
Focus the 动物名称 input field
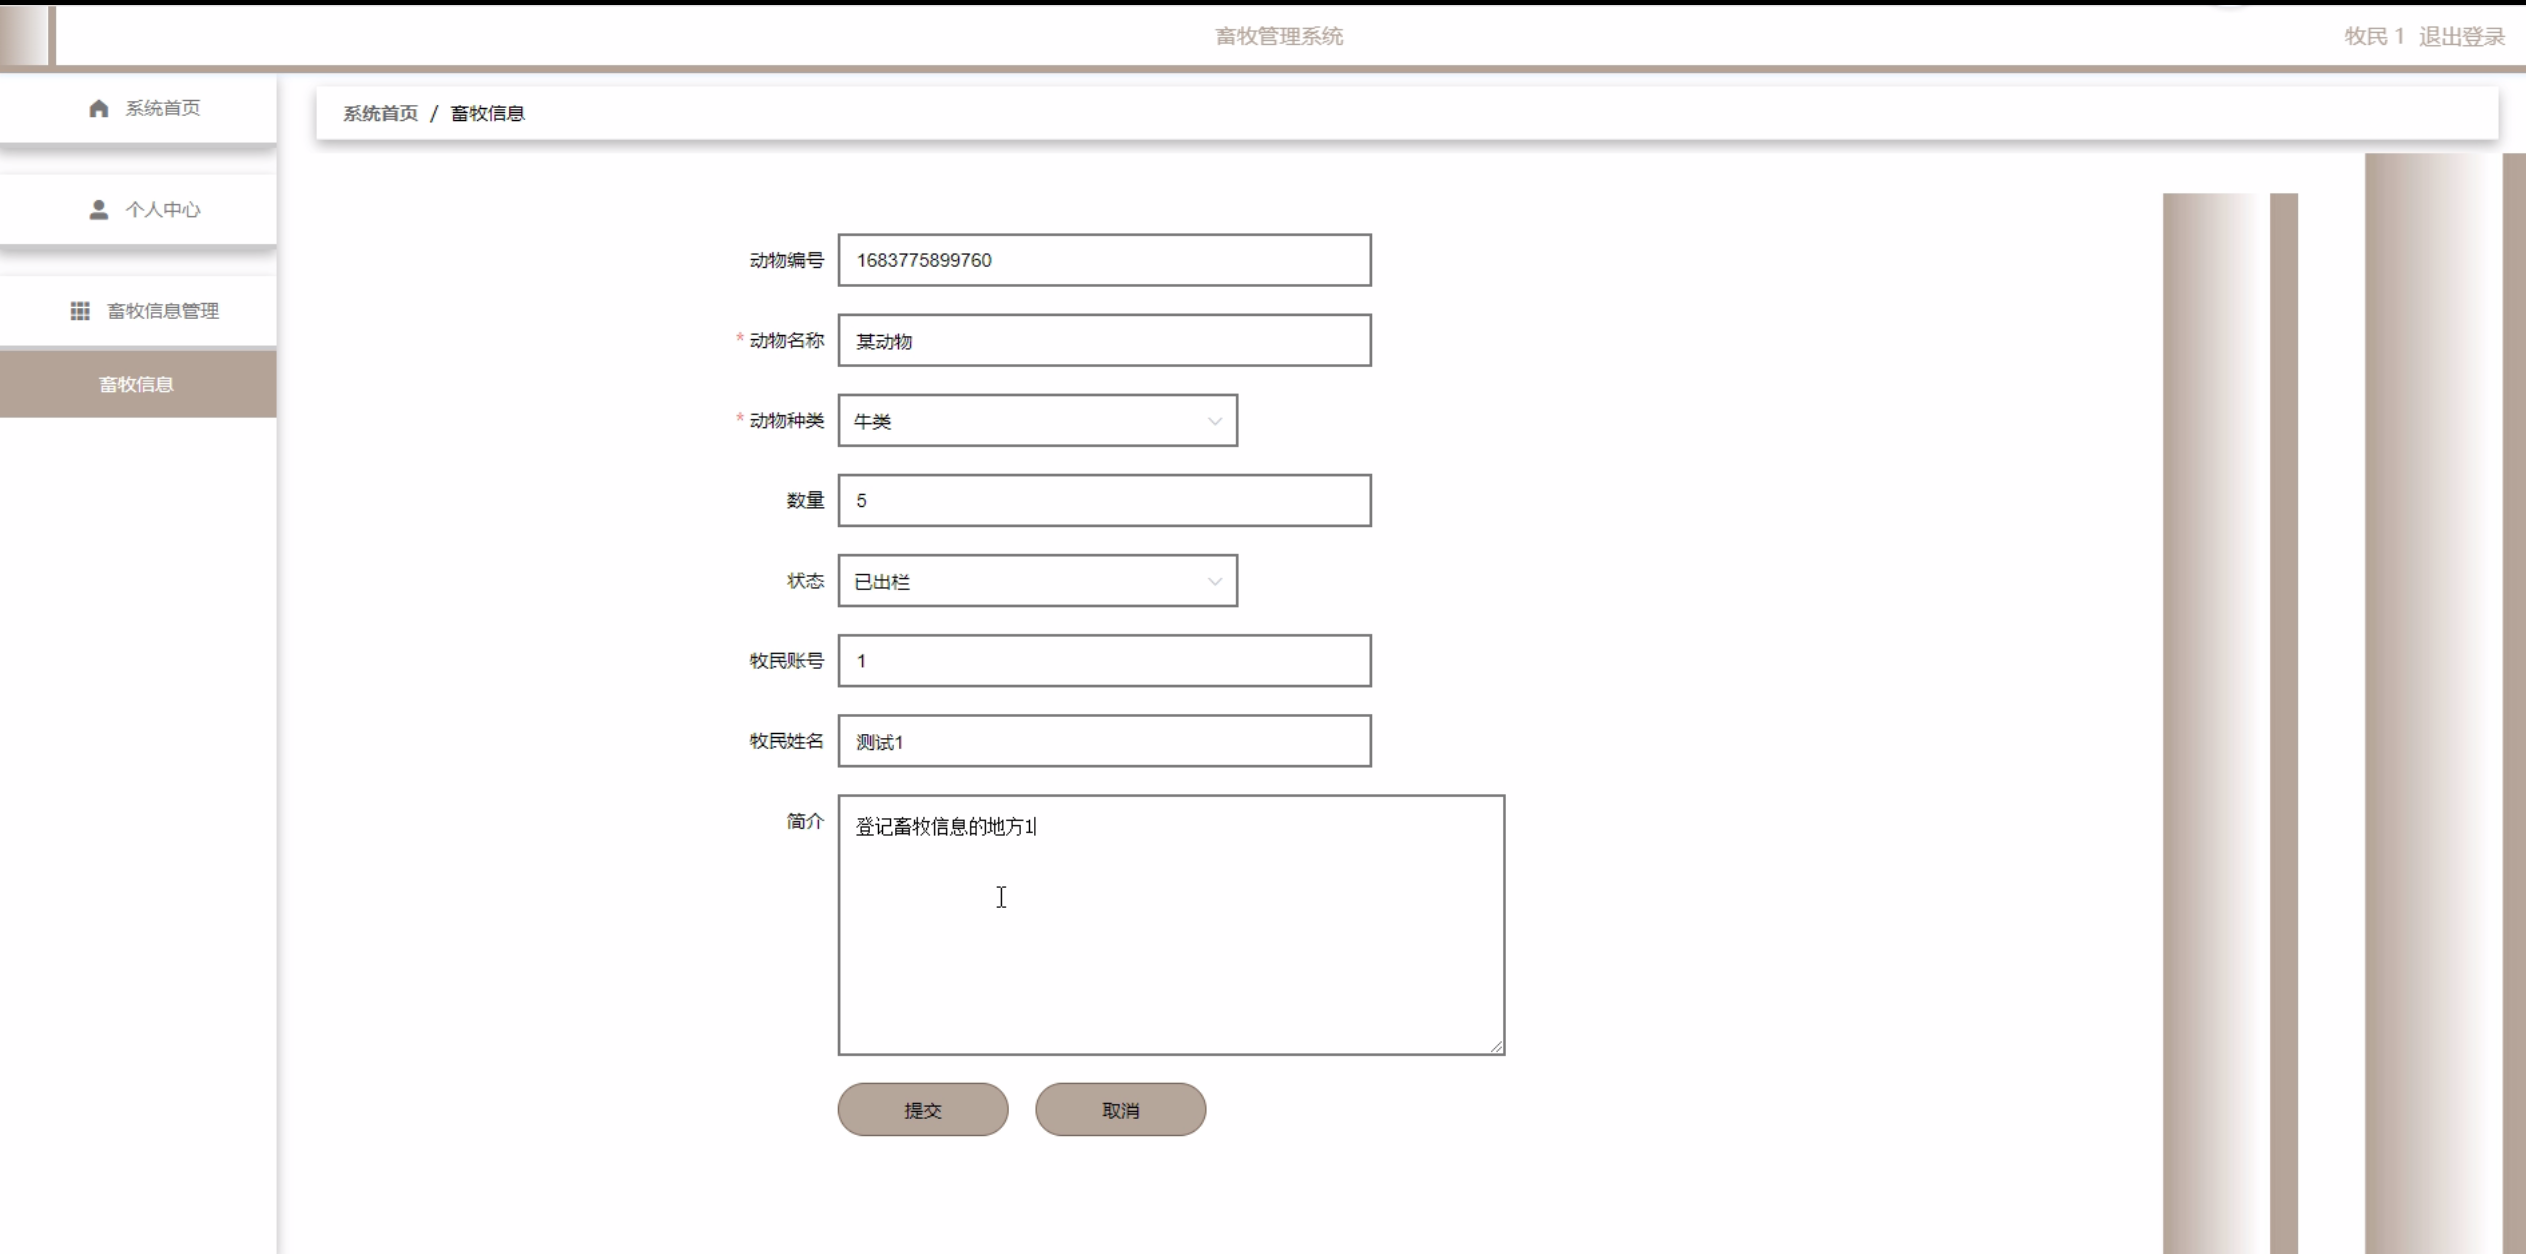click(1104, 341)
